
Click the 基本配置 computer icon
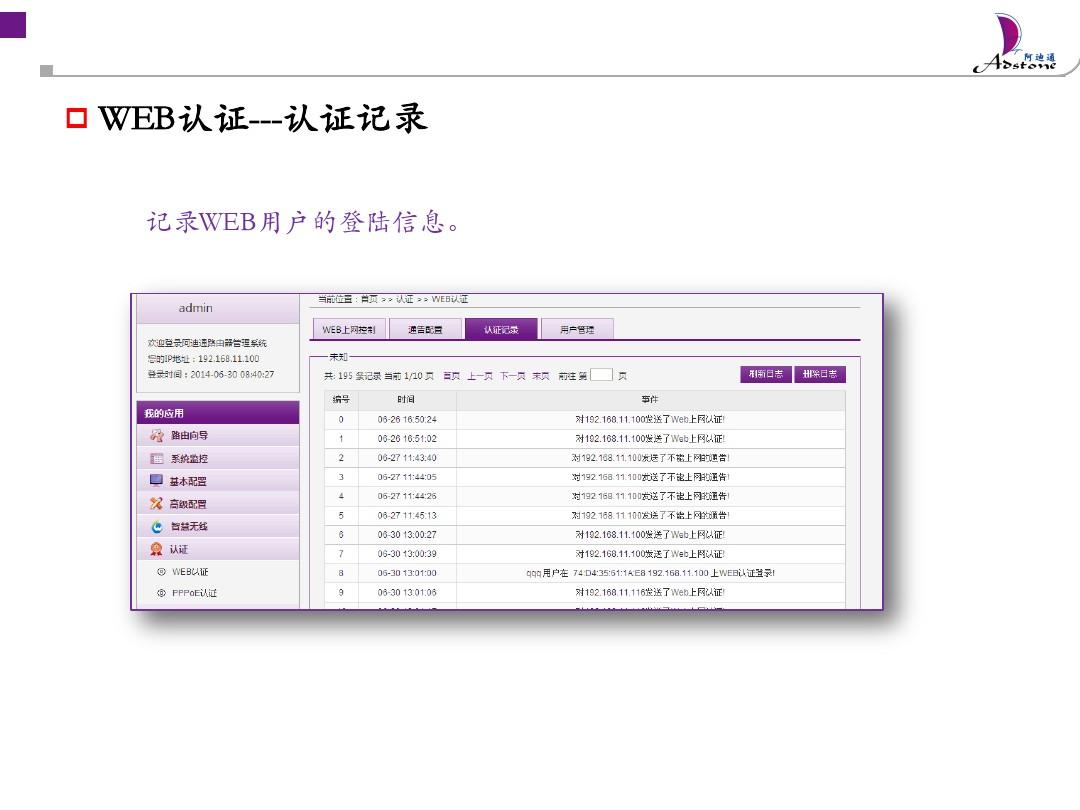click(x=156, y=481)
